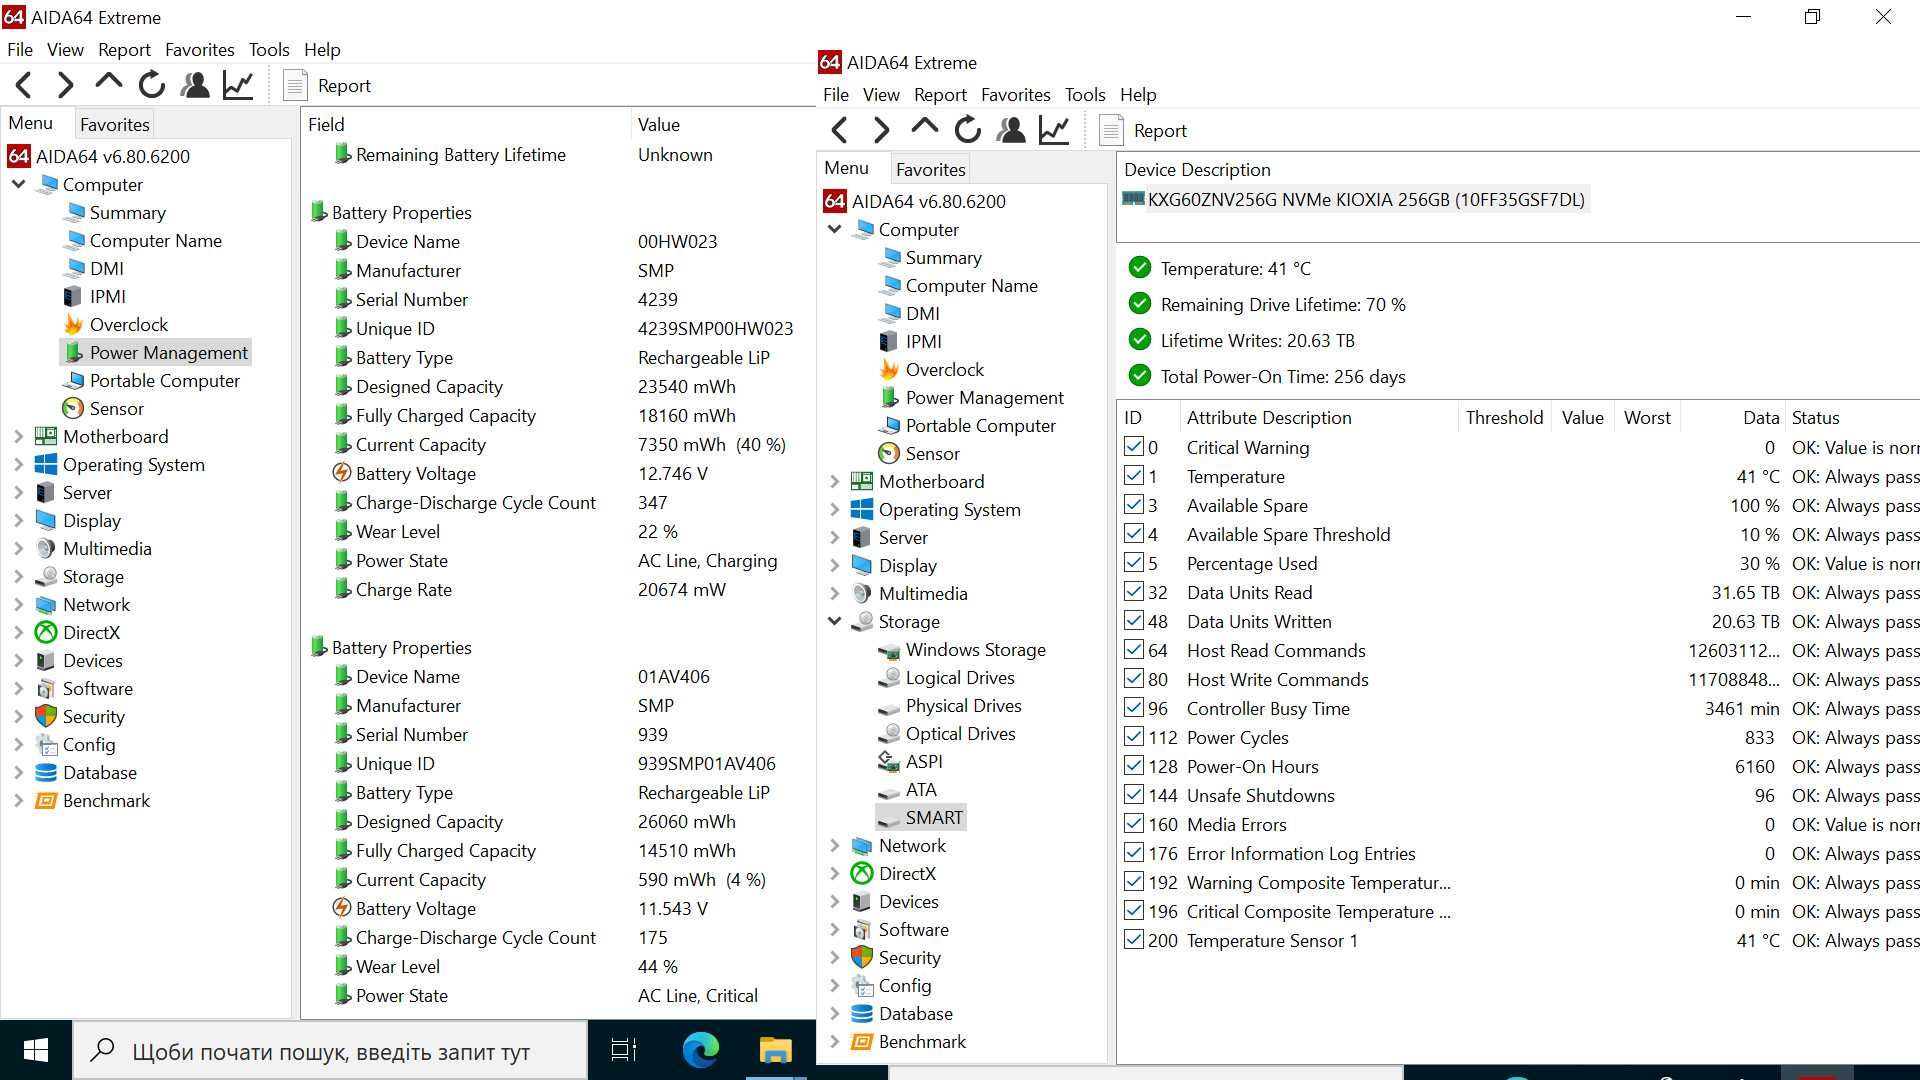1920x1080 pixels.
Task: Uncheck Data Units Read checkbox
Action: (1134, 592)
